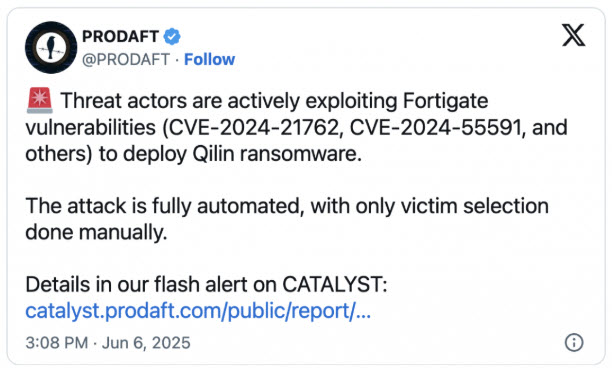Visit the @PRODAFT handle profile
This screenshot has height=371, width=612.
tap(126, 60)
